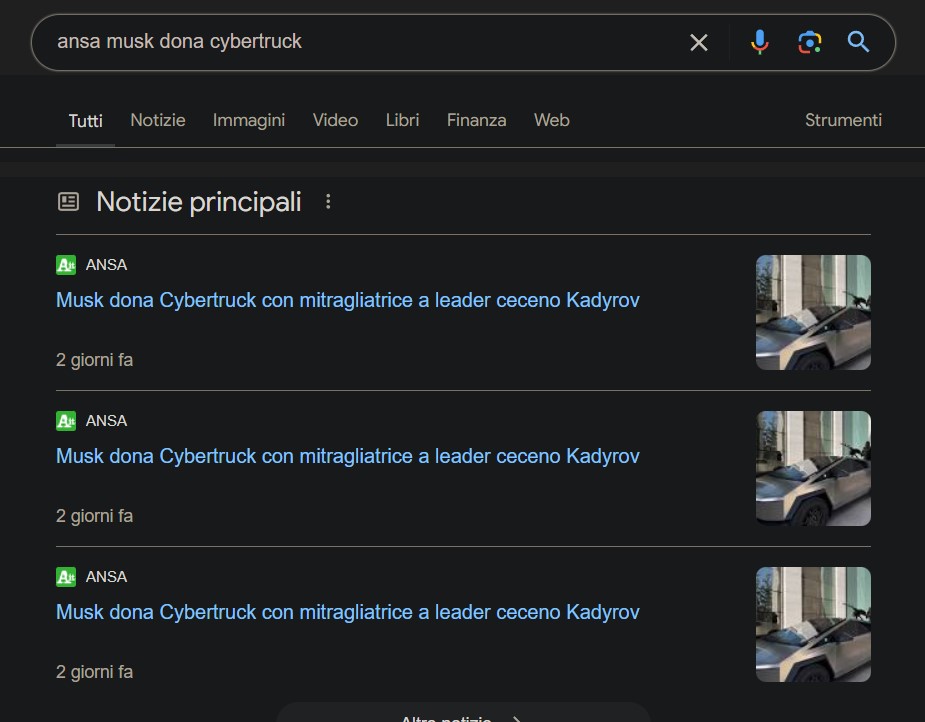Screen dimensions: 925x722
Task: Open the Libri results tab
Action: pyautogui.click(x=402, y=120)
